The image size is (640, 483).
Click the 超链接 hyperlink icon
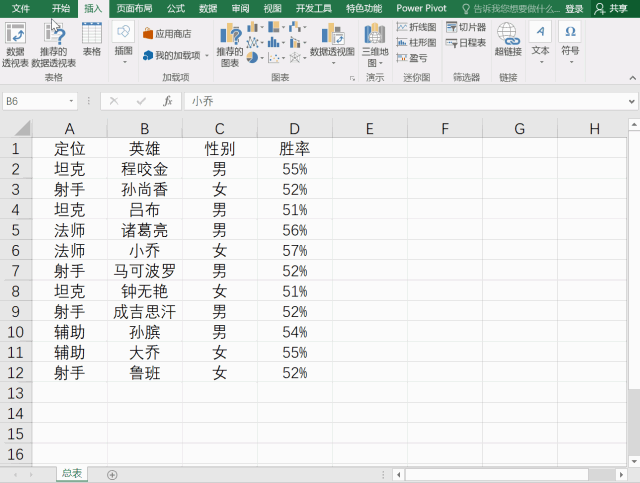[507, 40]
